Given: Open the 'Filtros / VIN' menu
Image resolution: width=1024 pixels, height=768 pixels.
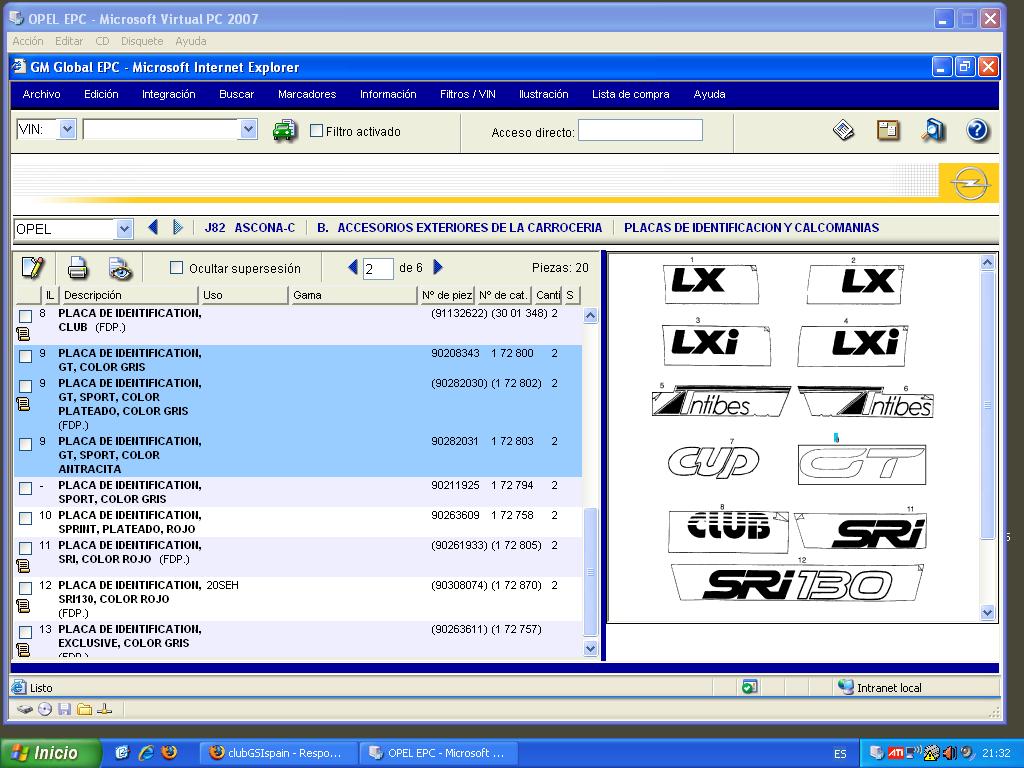Looking at the screenshot, I should (467, 94).
